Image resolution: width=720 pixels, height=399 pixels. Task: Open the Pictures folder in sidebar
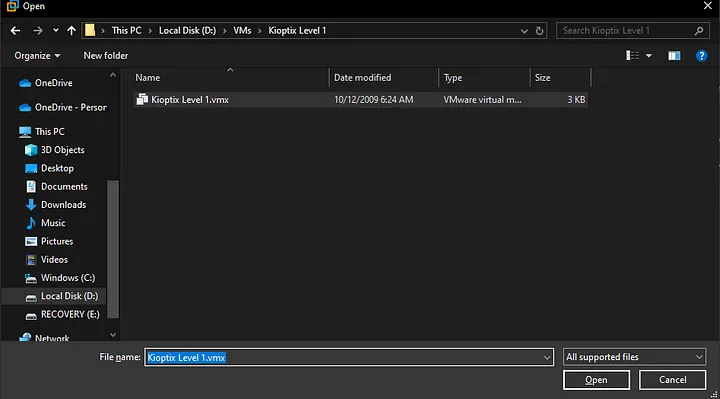[x=49, y=242]
